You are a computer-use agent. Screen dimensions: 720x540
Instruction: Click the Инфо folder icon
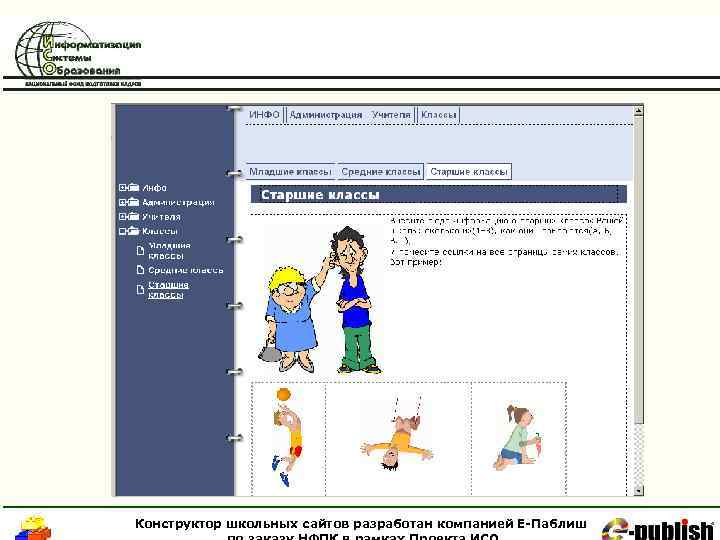[133, 187]
